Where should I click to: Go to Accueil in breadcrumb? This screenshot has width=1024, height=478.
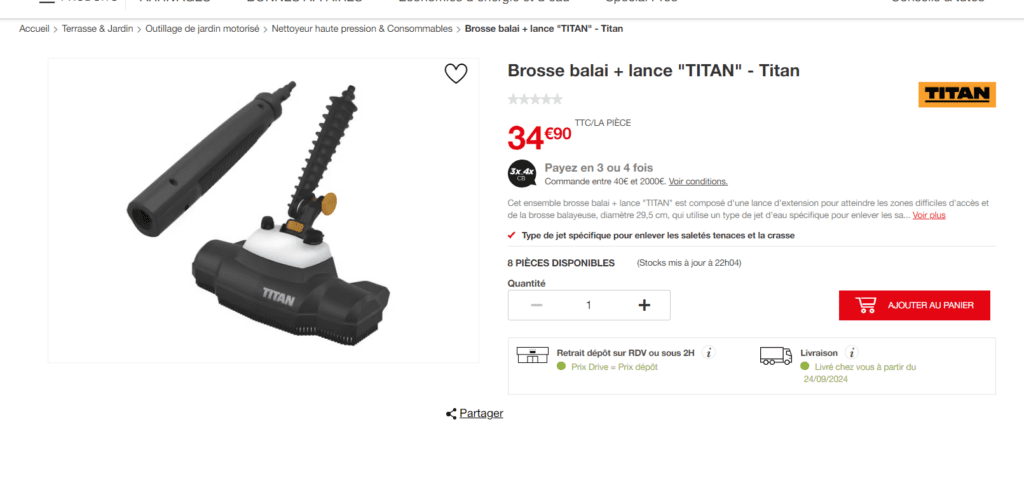coord(34,29)
